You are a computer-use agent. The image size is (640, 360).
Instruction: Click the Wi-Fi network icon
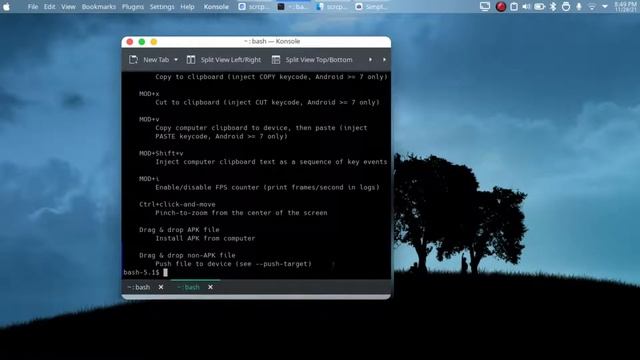(592, 7)
